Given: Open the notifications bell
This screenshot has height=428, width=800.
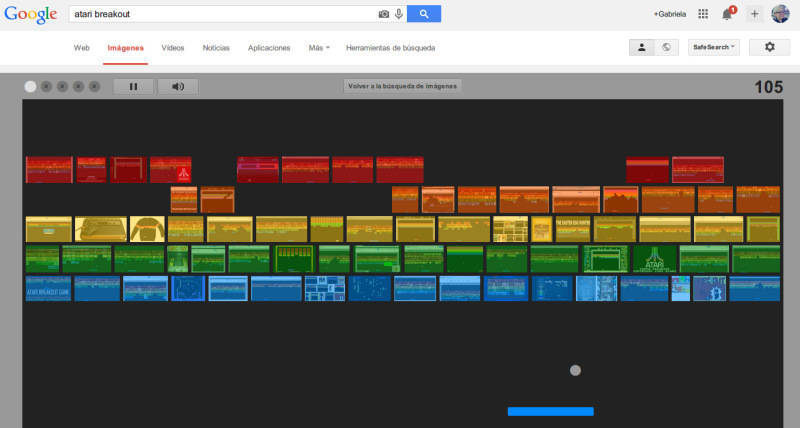Looking at the screenshot, I should click(728, 14).
